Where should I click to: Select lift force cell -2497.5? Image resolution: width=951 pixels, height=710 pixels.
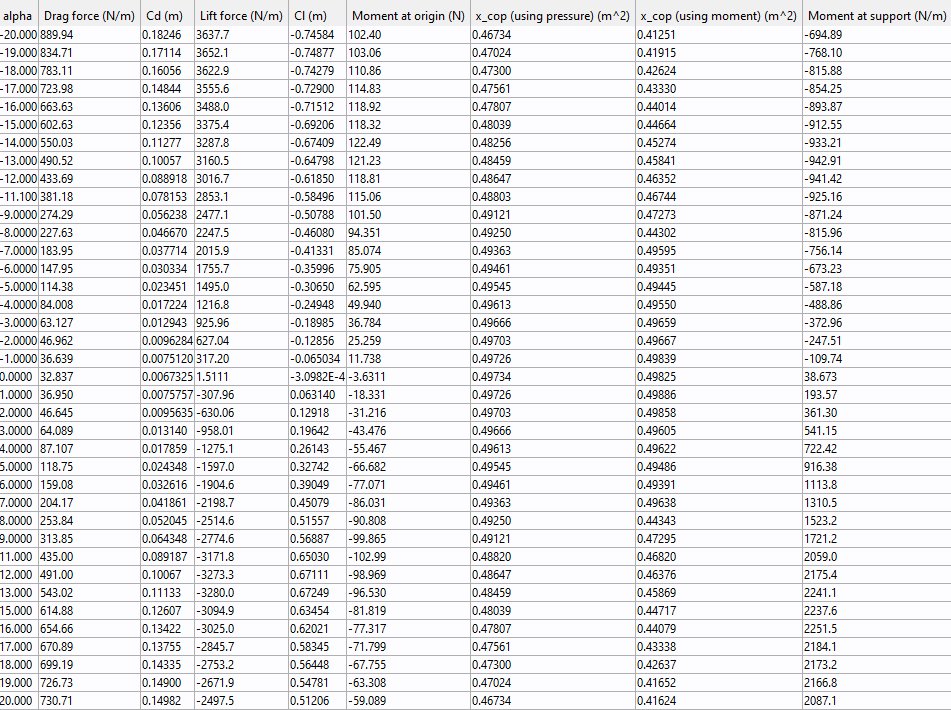241,701
